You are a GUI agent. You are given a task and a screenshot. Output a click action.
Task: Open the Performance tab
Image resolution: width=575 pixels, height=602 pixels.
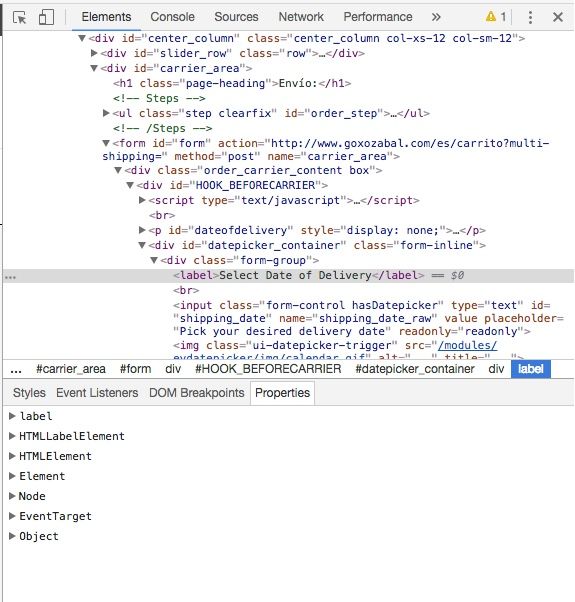tap(378, 17)
